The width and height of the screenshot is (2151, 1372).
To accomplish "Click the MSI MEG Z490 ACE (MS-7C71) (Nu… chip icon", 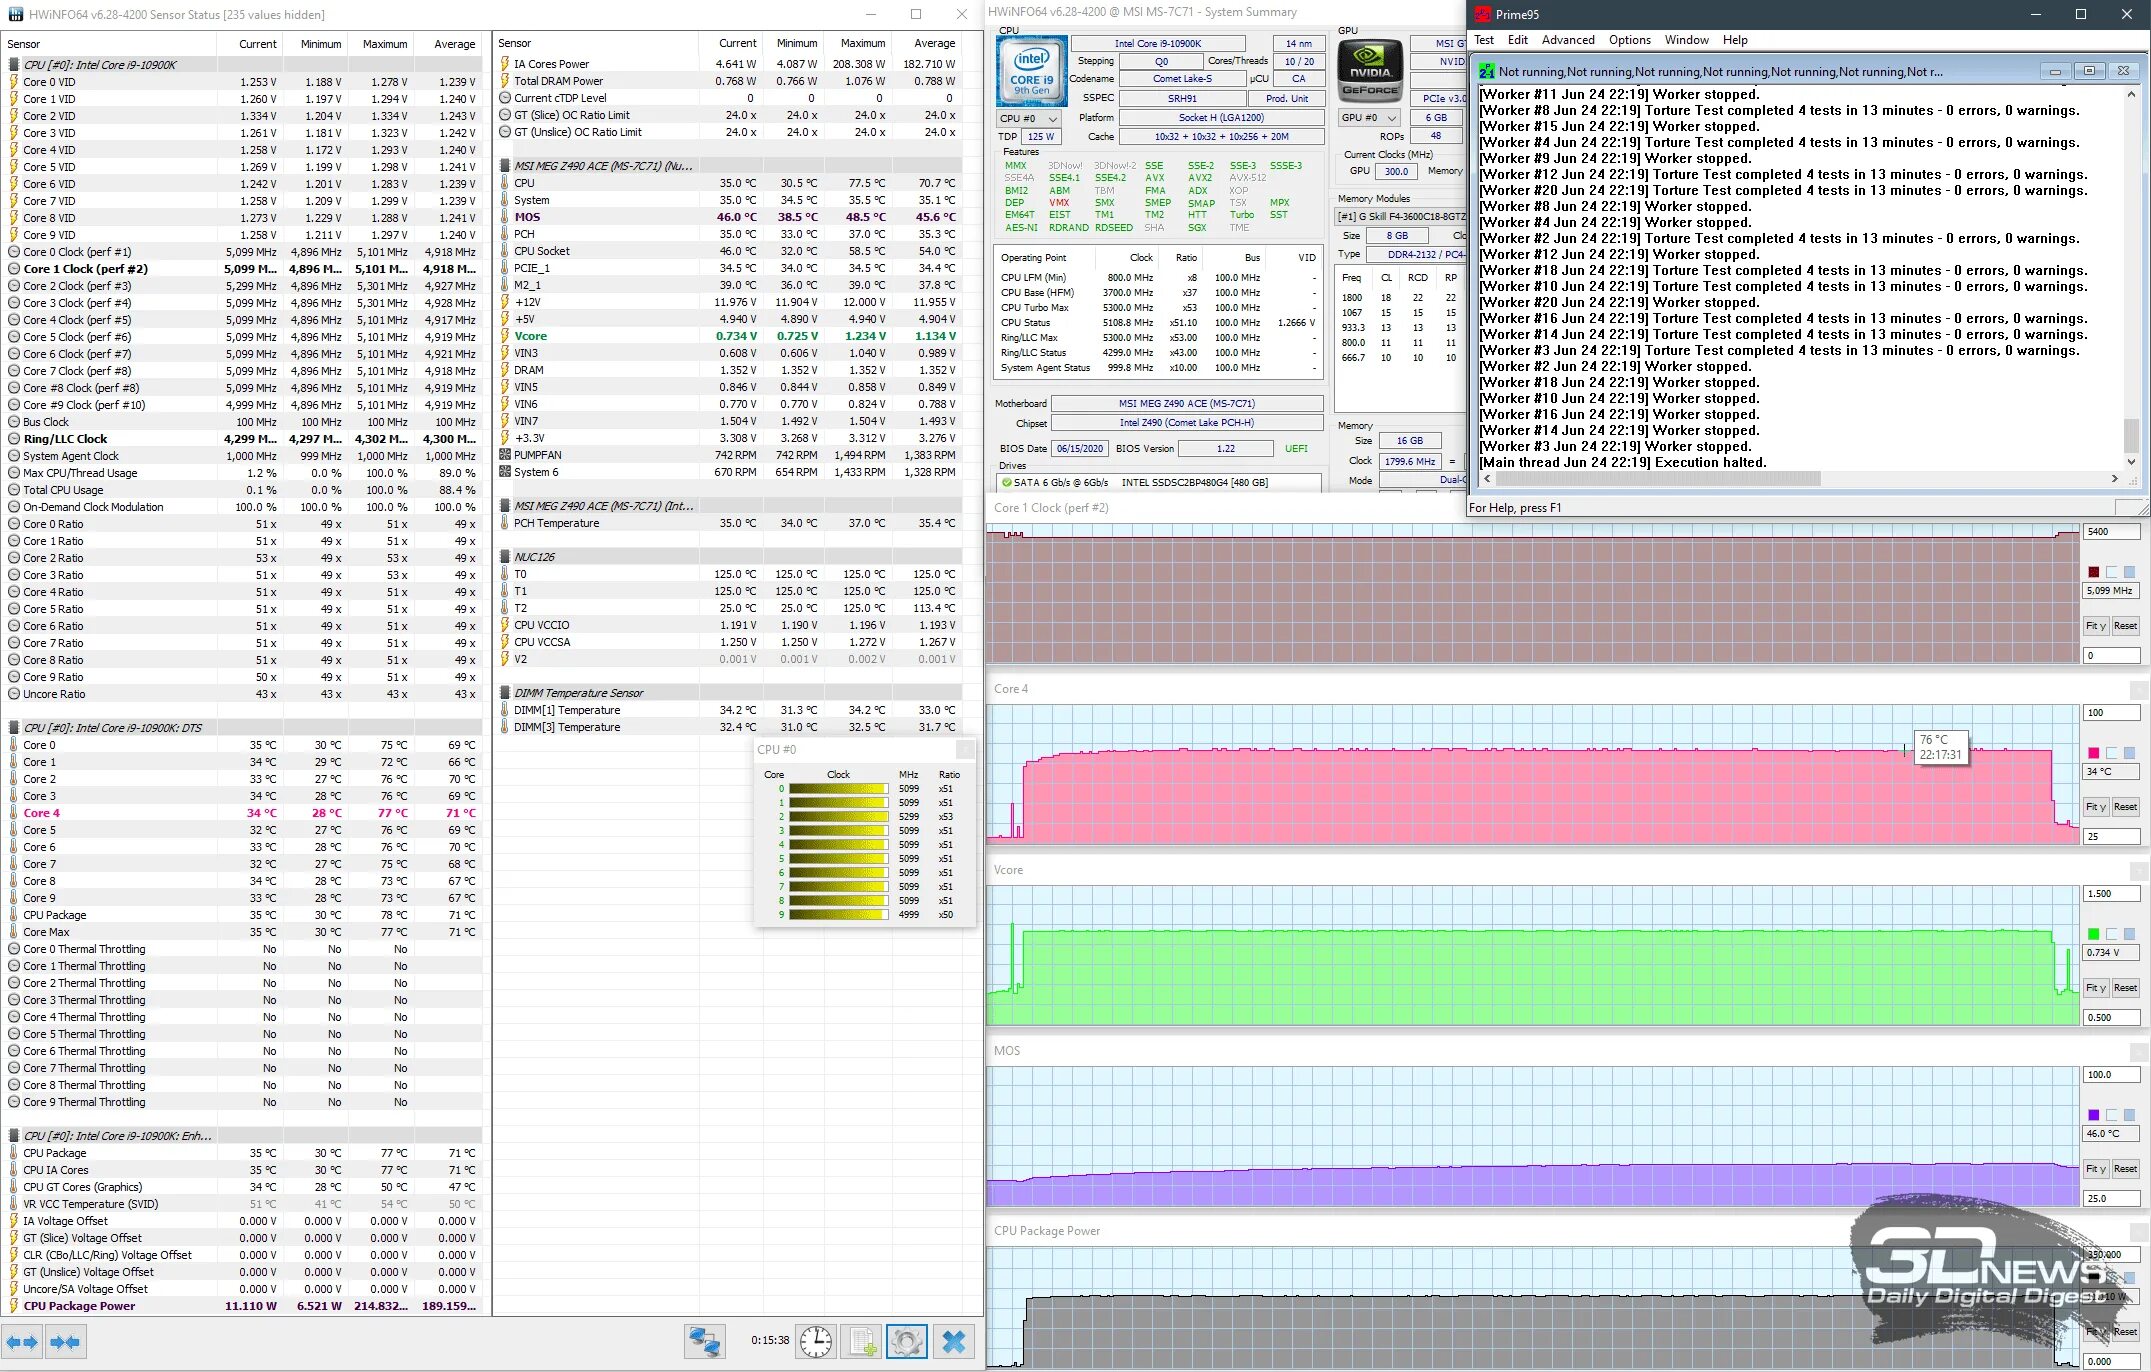I will point(505,166).
